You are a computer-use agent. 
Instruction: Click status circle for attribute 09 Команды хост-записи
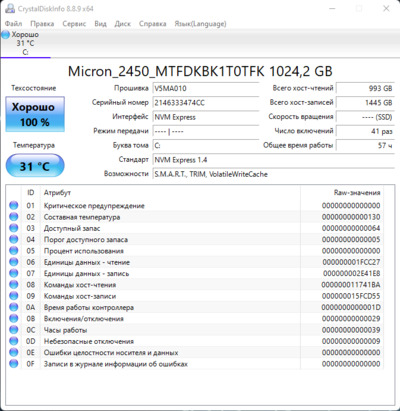[14, 296]
